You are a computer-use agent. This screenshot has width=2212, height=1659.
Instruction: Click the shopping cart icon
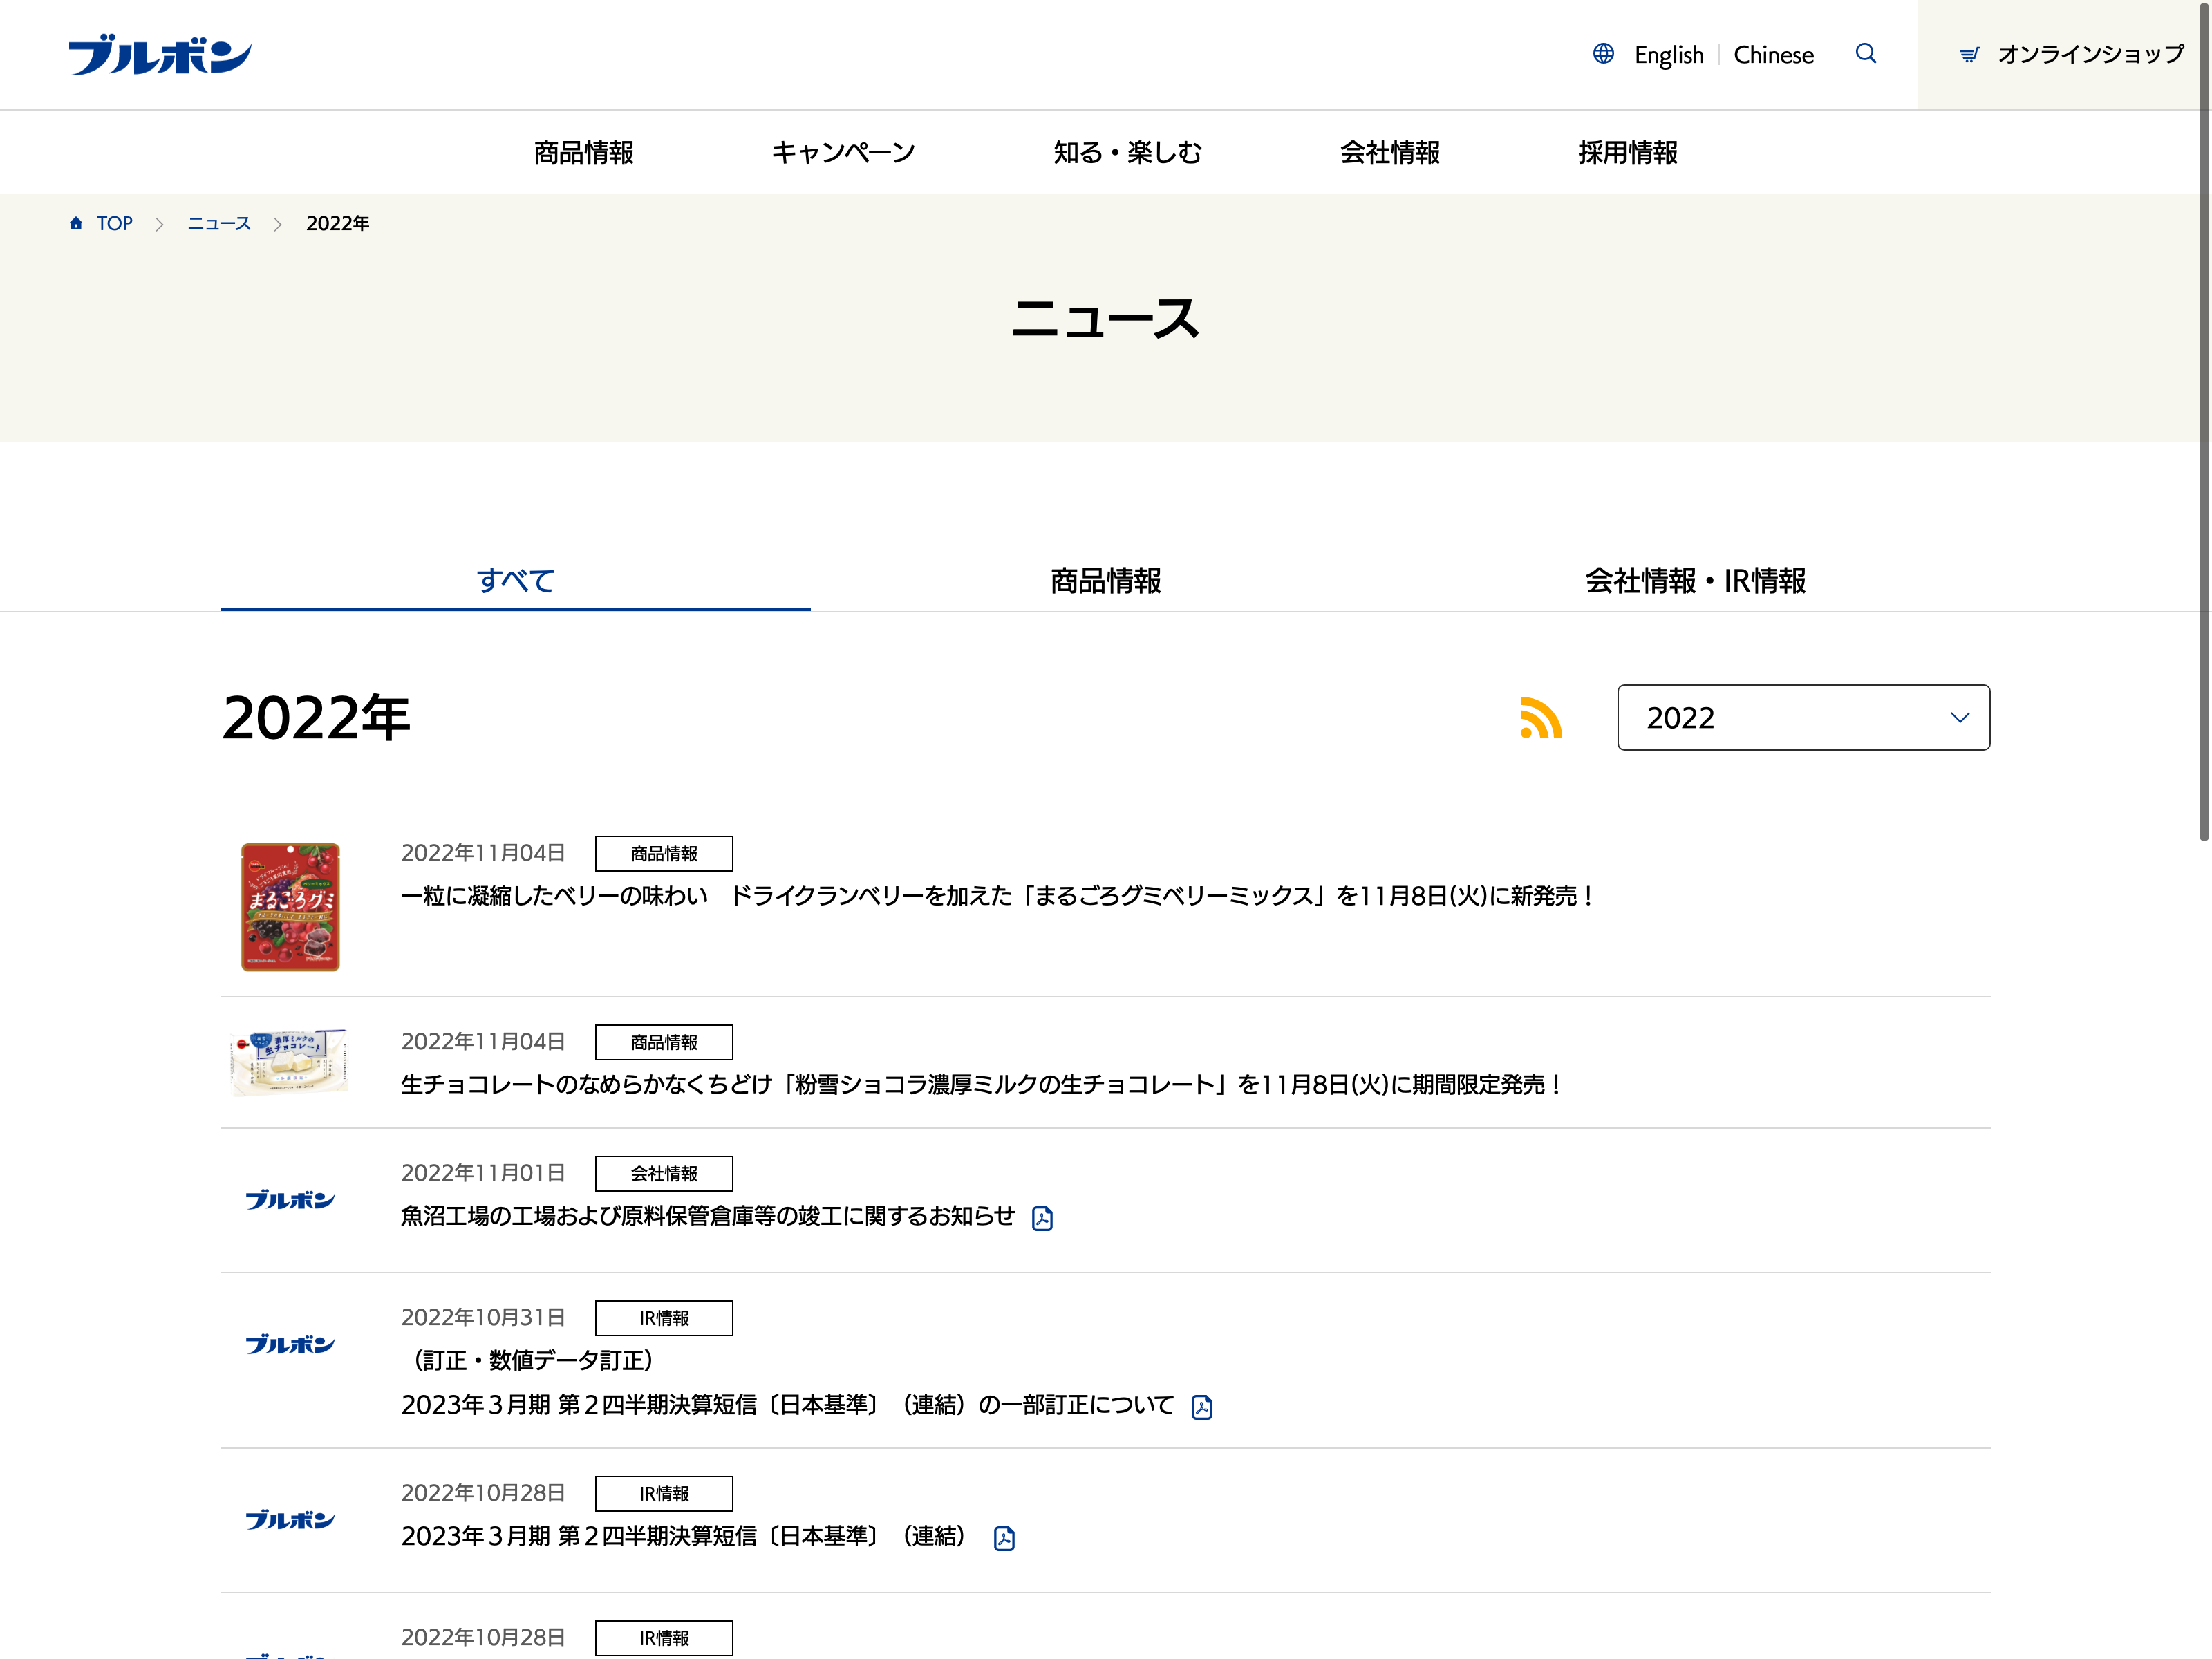pyautogui.click(x=1969, y=55)
